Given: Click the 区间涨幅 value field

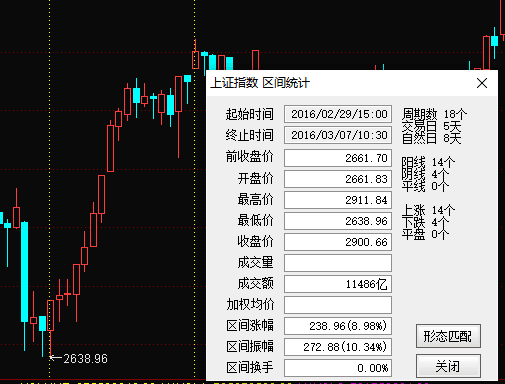Looking at the screenshot, I should (338, 326).
